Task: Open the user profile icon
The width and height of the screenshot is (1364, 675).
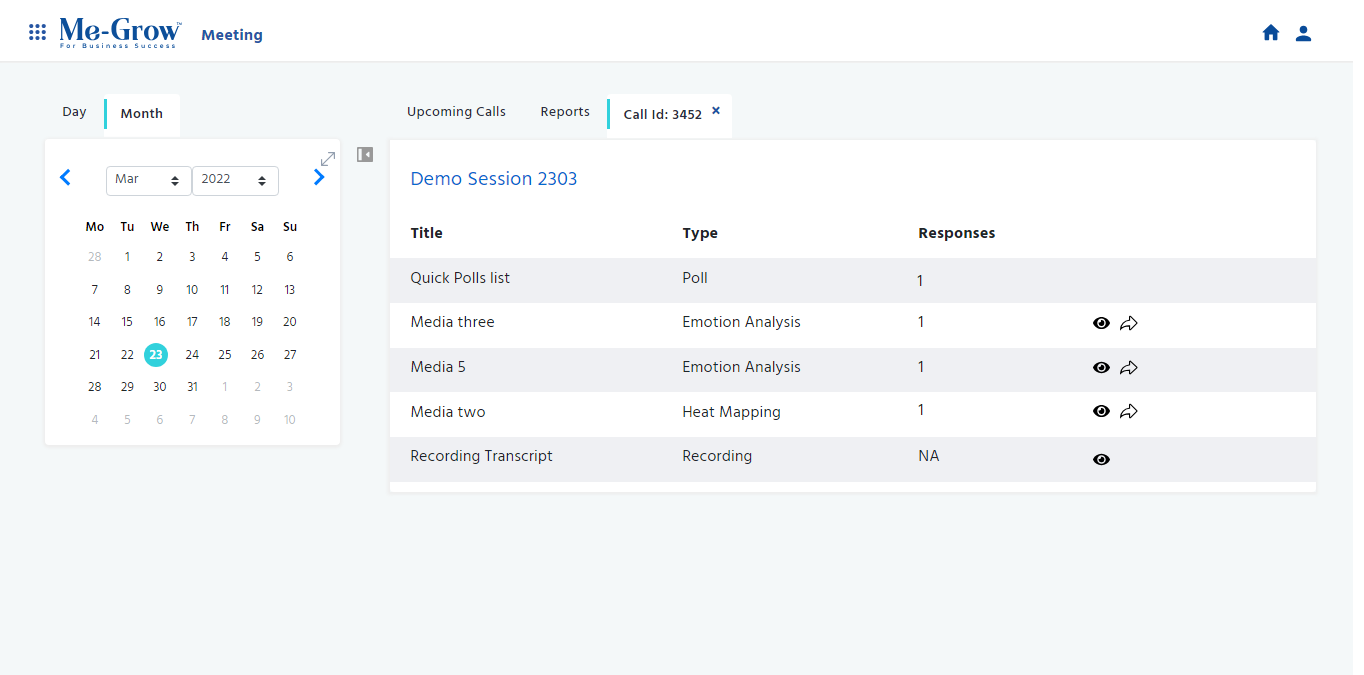Action: coord(1303,31)
